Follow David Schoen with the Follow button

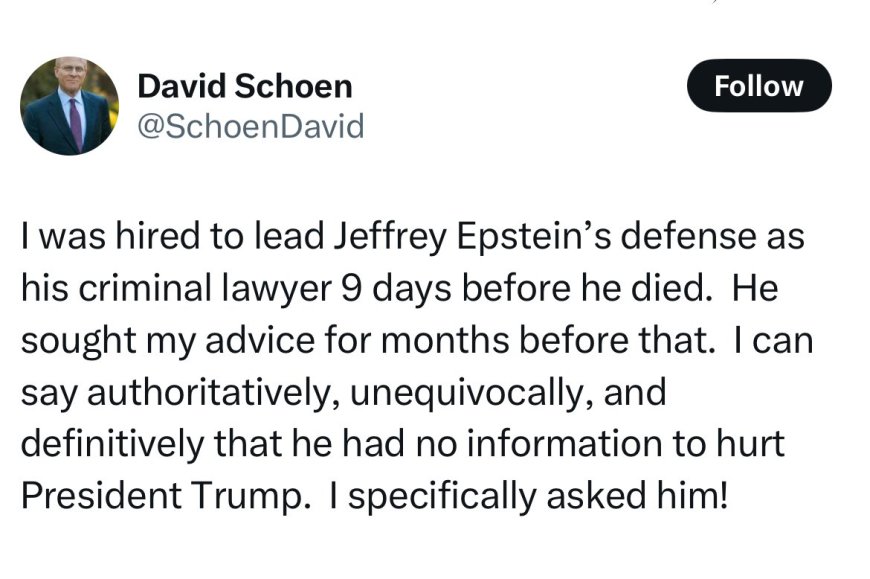[759, 86]
